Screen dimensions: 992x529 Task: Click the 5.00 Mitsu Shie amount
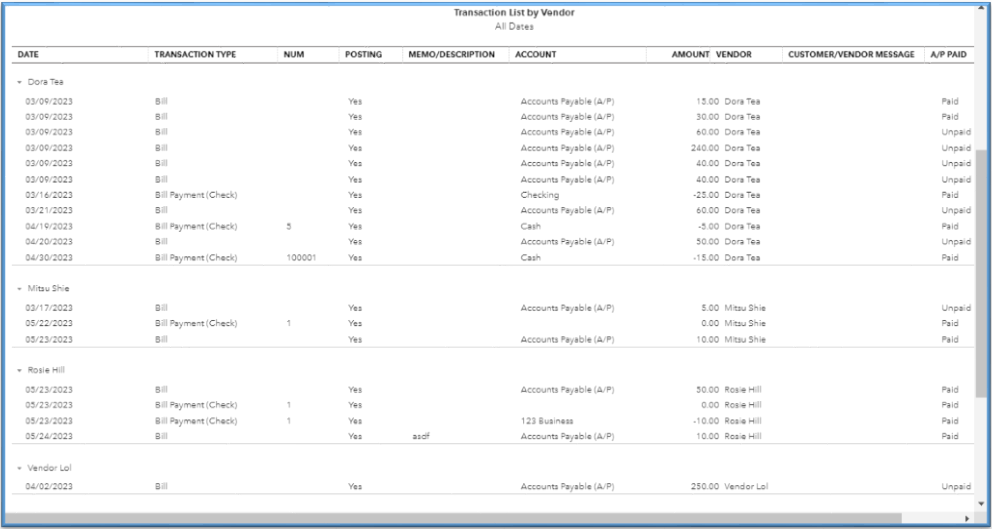click(x=710, y=308)
